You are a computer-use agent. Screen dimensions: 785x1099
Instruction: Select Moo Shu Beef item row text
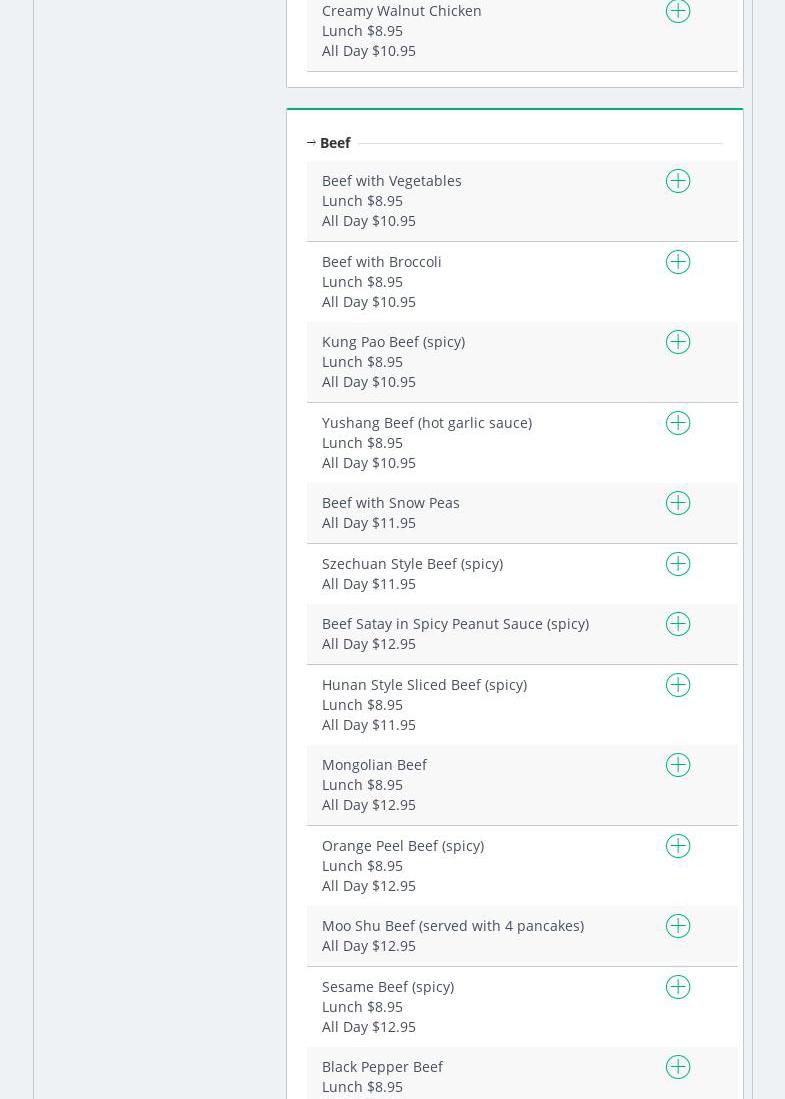452,926
